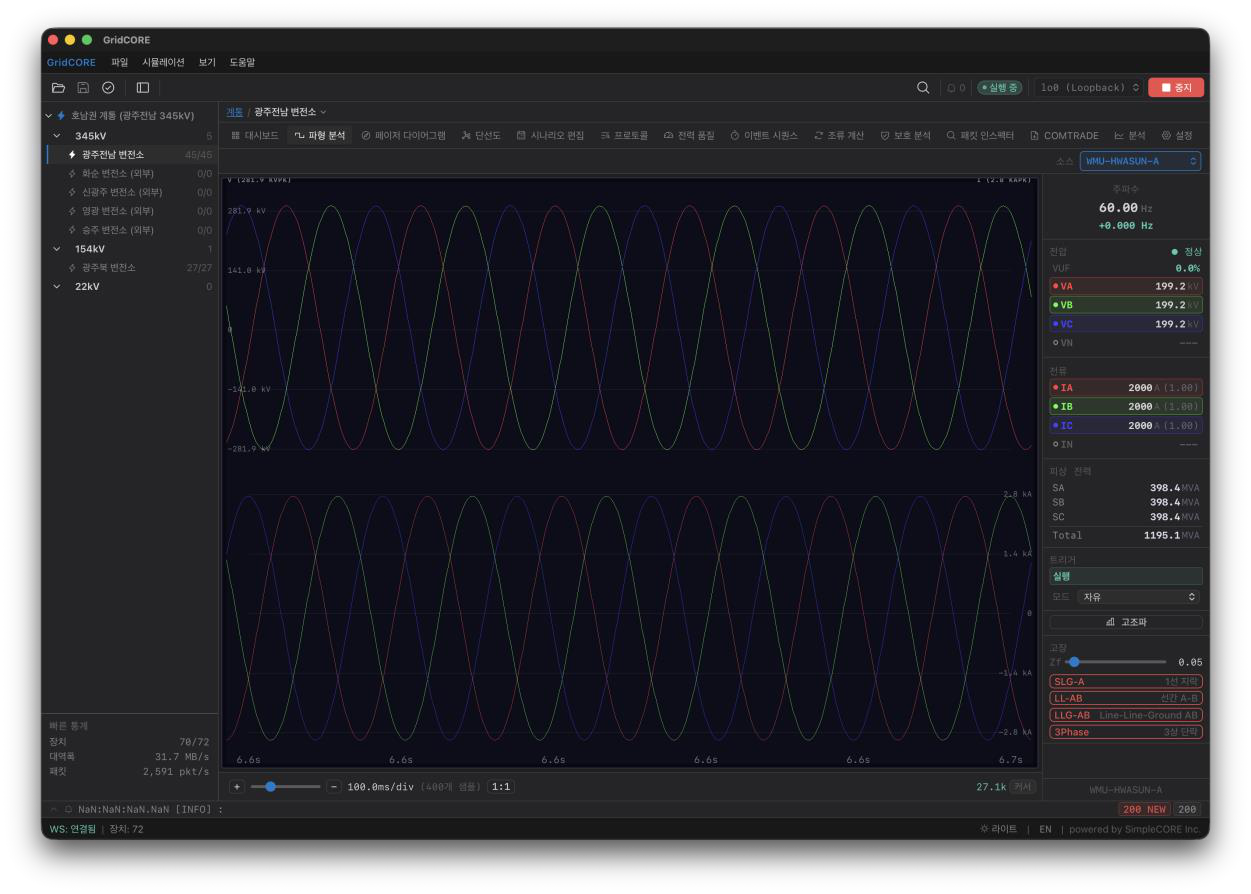Click the lightning icon beside 신광주 변전소 (외부)
1251x894 pixels.
[x=72, y=192]
